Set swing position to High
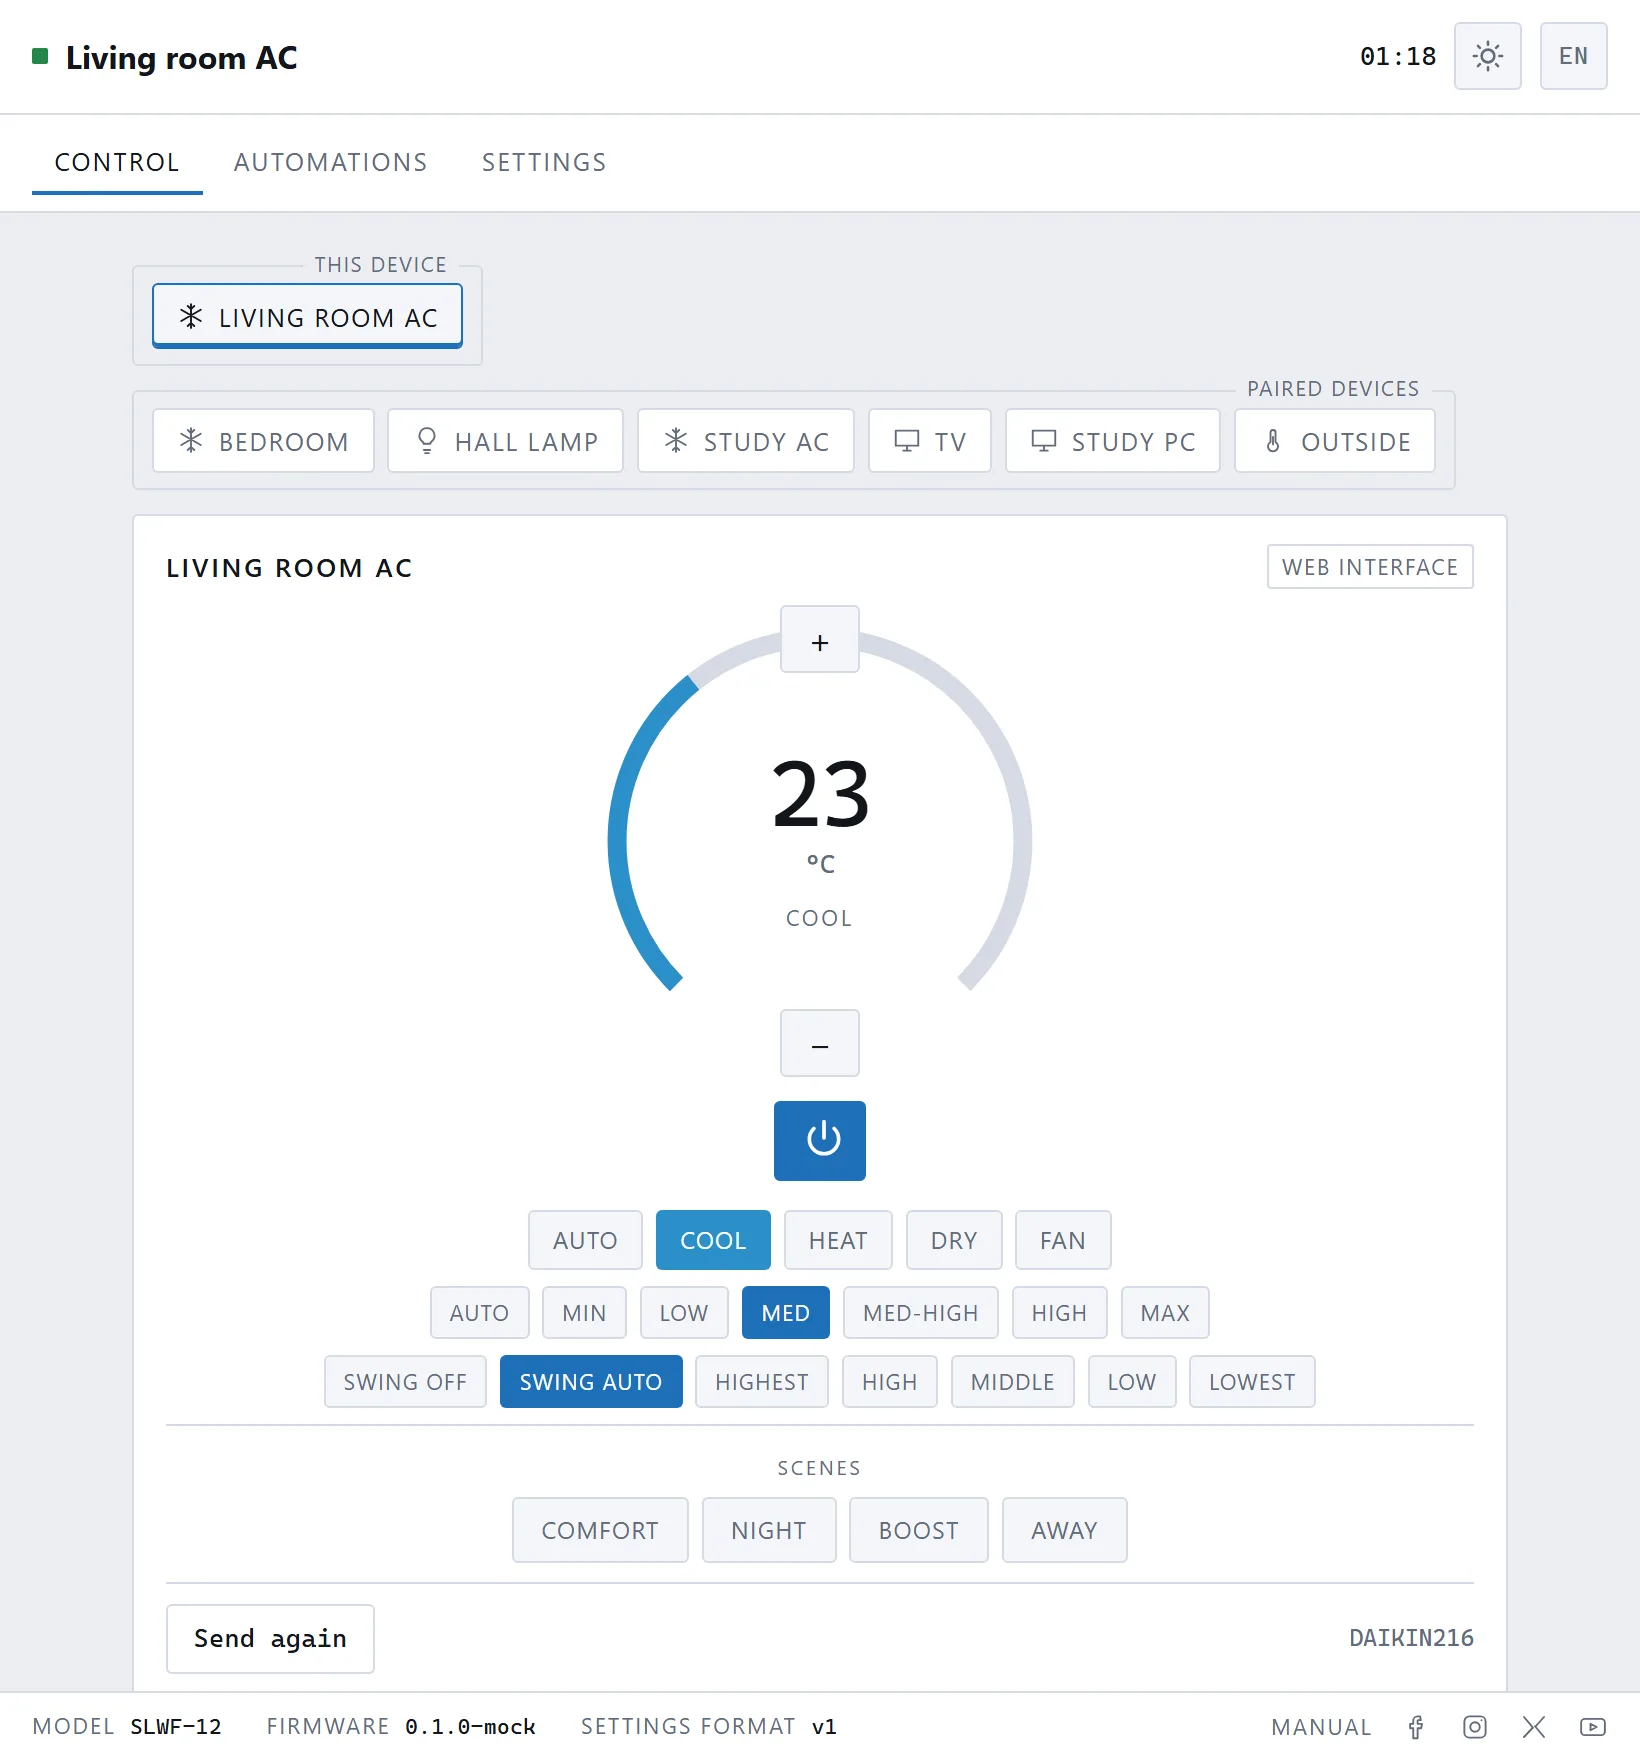 tap(889, 1381)
